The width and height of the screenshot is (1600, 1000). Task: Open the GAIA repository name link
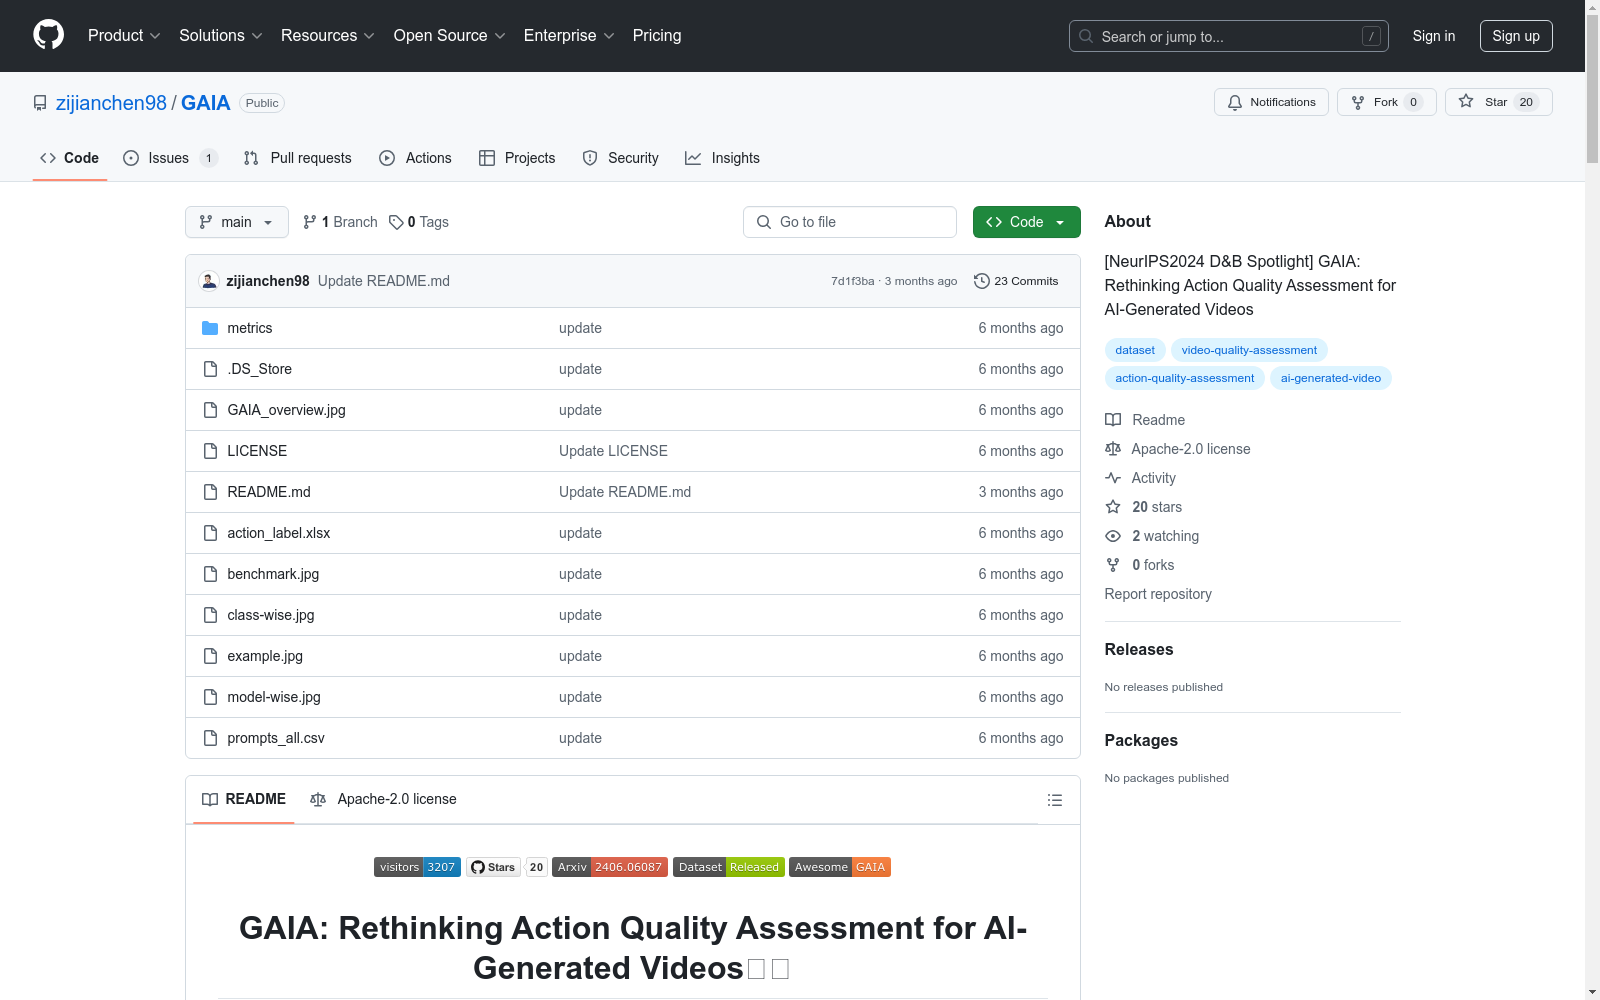tap(205, 103)
